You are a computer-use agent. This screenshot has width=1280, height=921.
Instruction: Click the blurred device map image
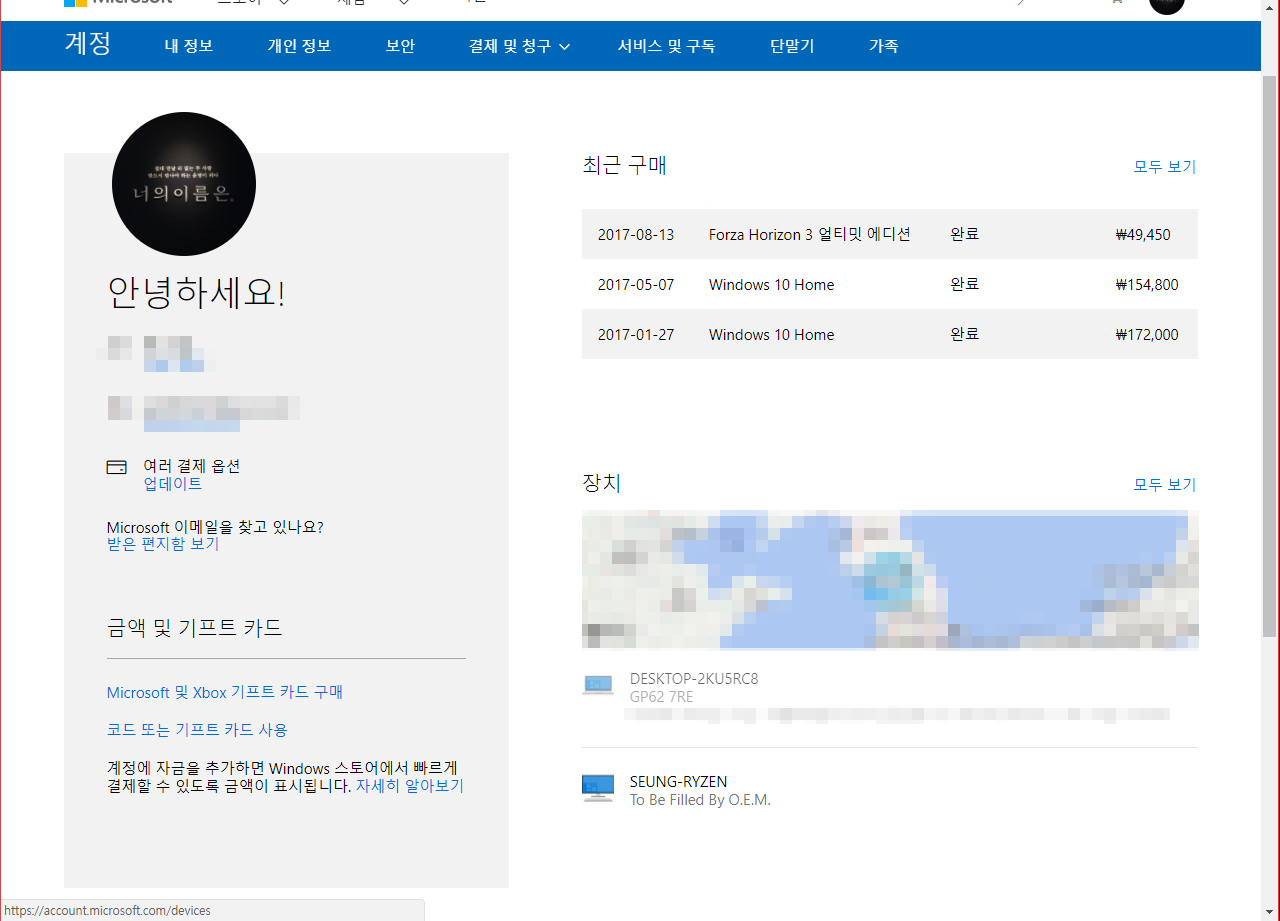890,579
